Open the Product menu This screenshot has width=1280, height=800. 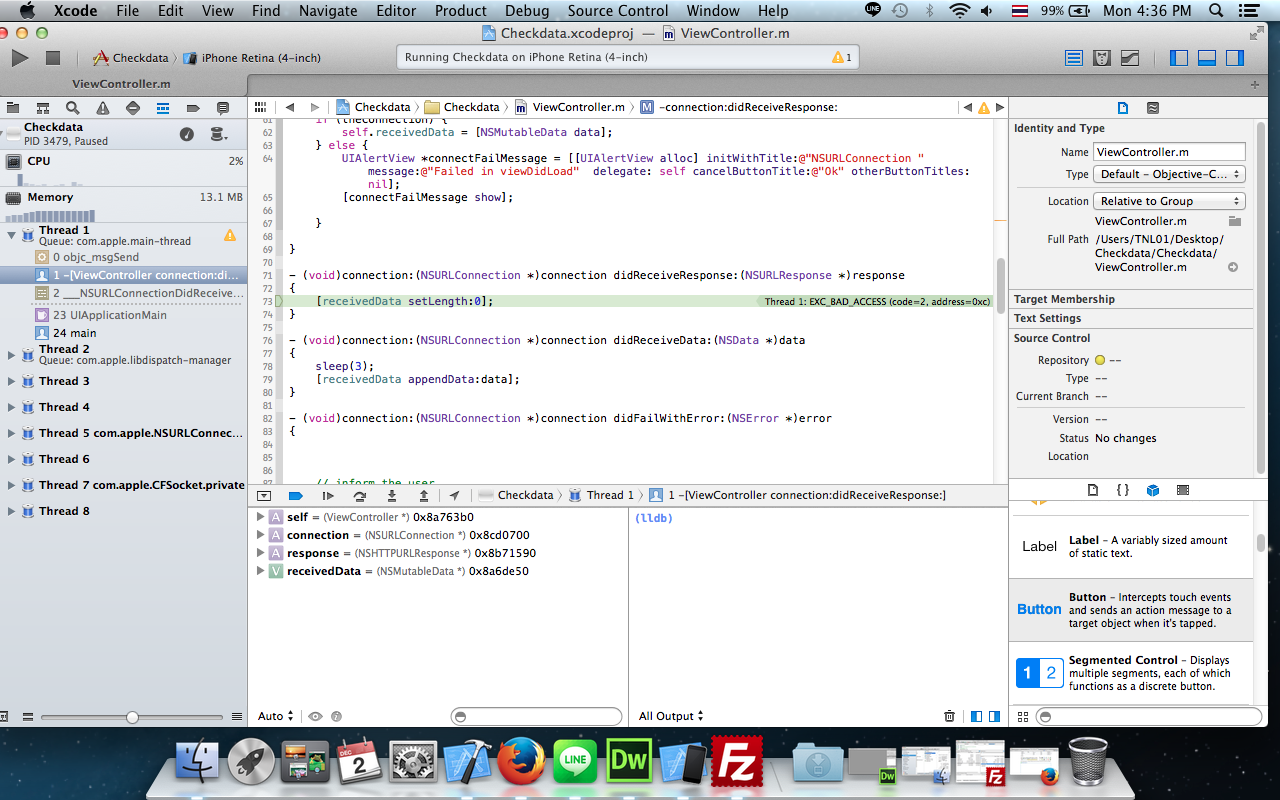click(x=461, y=11)
